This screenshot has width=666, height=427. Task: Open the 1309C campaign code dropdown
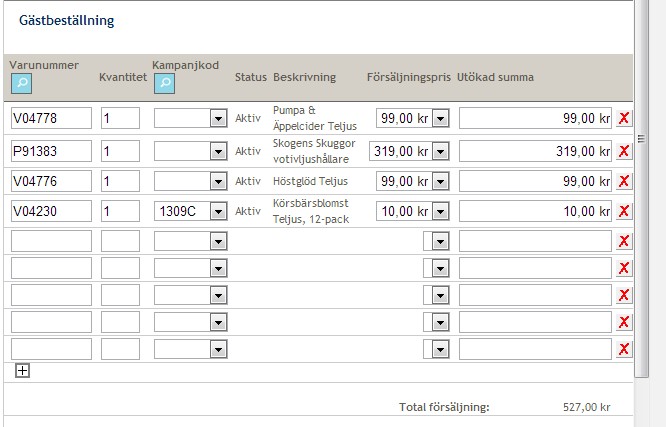pyautogui.click(x=218, y=211)
